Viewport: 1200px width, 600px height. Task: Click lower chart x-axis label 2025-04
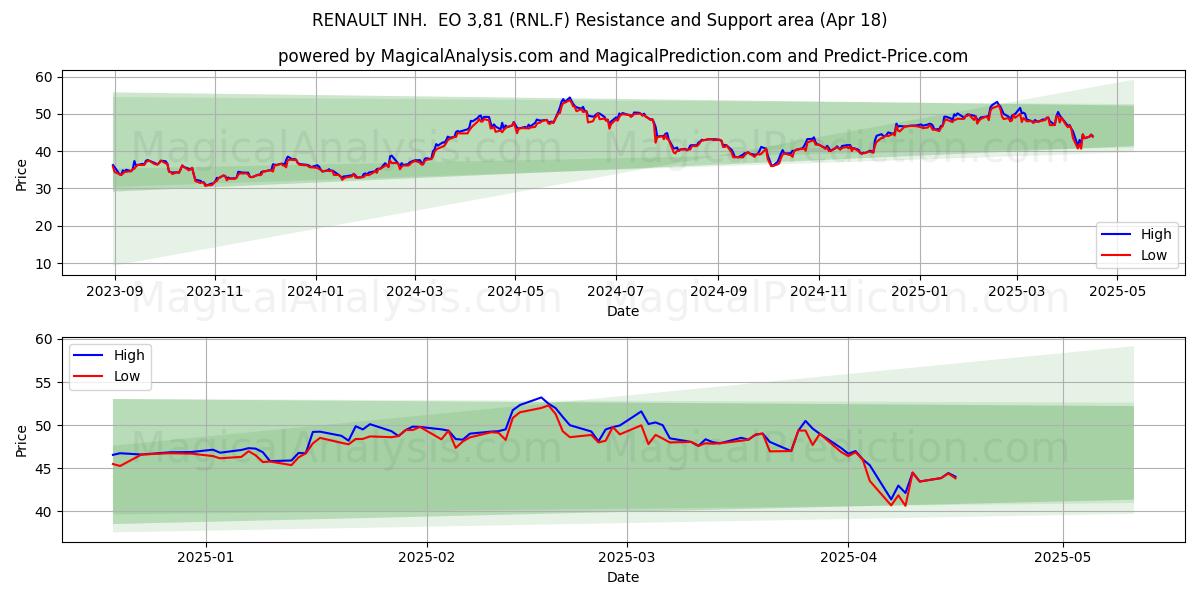848,558
